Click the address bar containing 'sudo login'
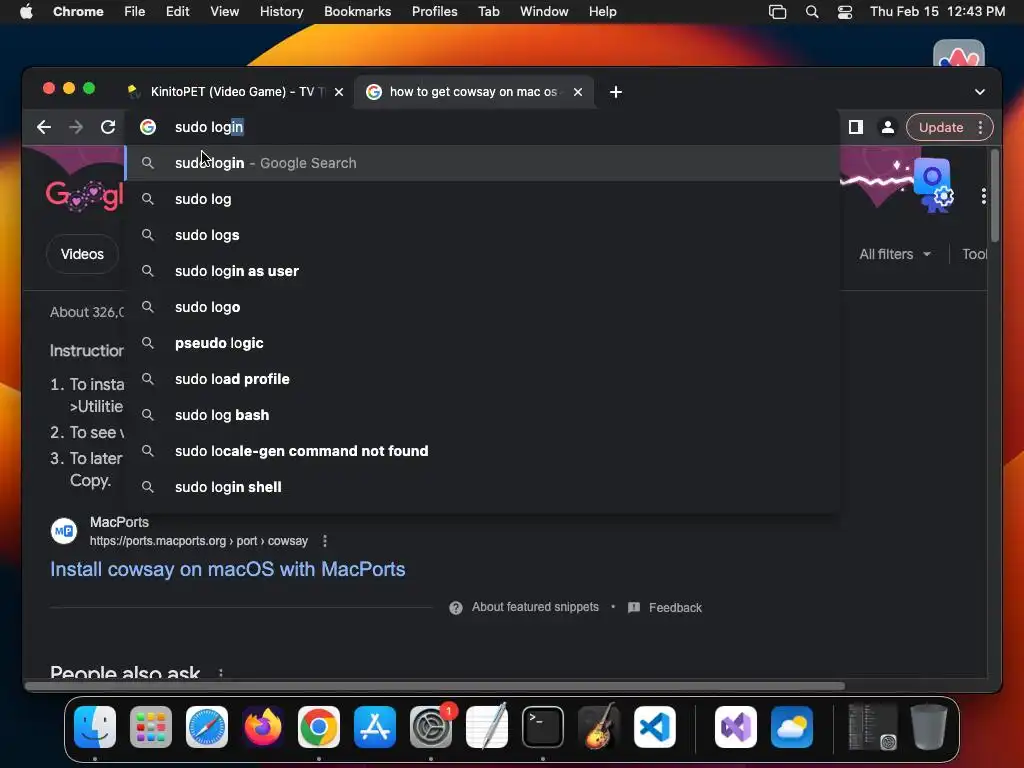Image resolution: width=1024 pixels, height=768 pixels. [x=483, y=127]
